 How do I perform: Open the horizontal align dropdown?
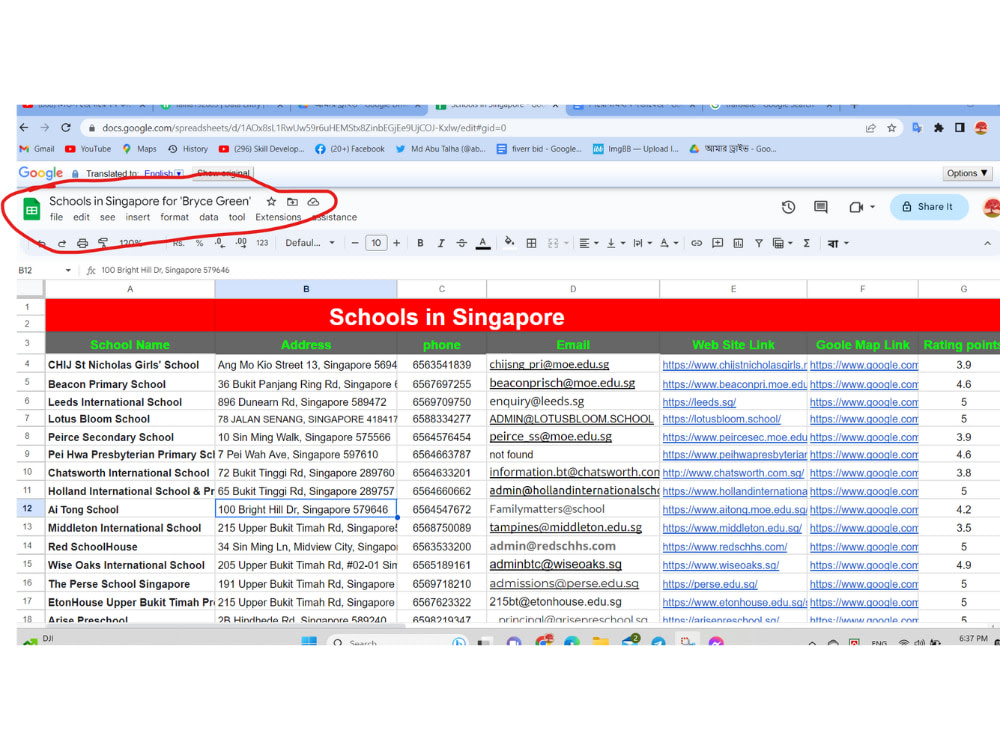click(x=589, y=243)
